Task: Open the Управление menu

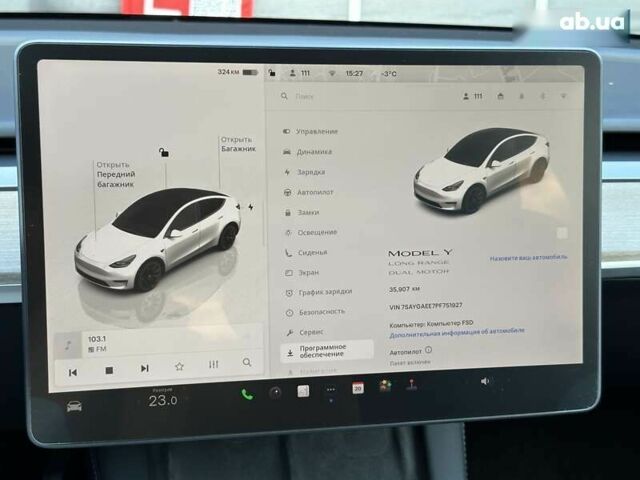Action: point(311,131)
